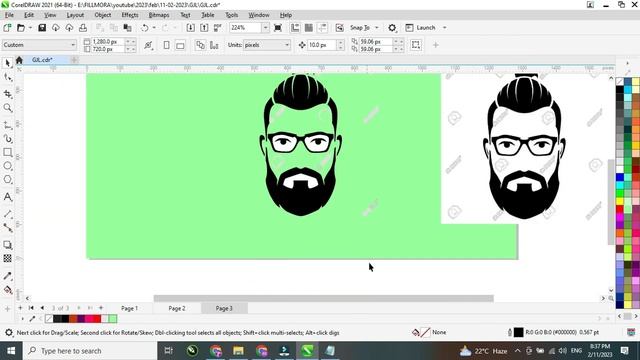
Task: Click Windows taskbar search box
Action: tap(90, 351)
